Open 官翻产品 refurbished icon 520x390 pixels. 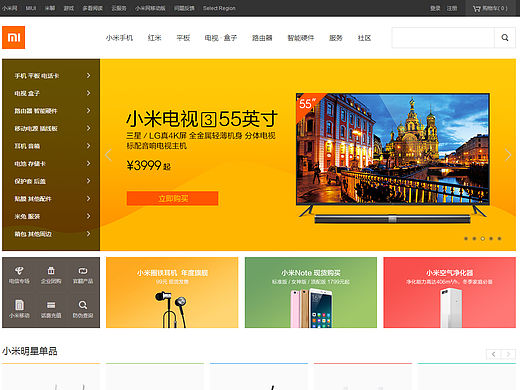point(83,275)
